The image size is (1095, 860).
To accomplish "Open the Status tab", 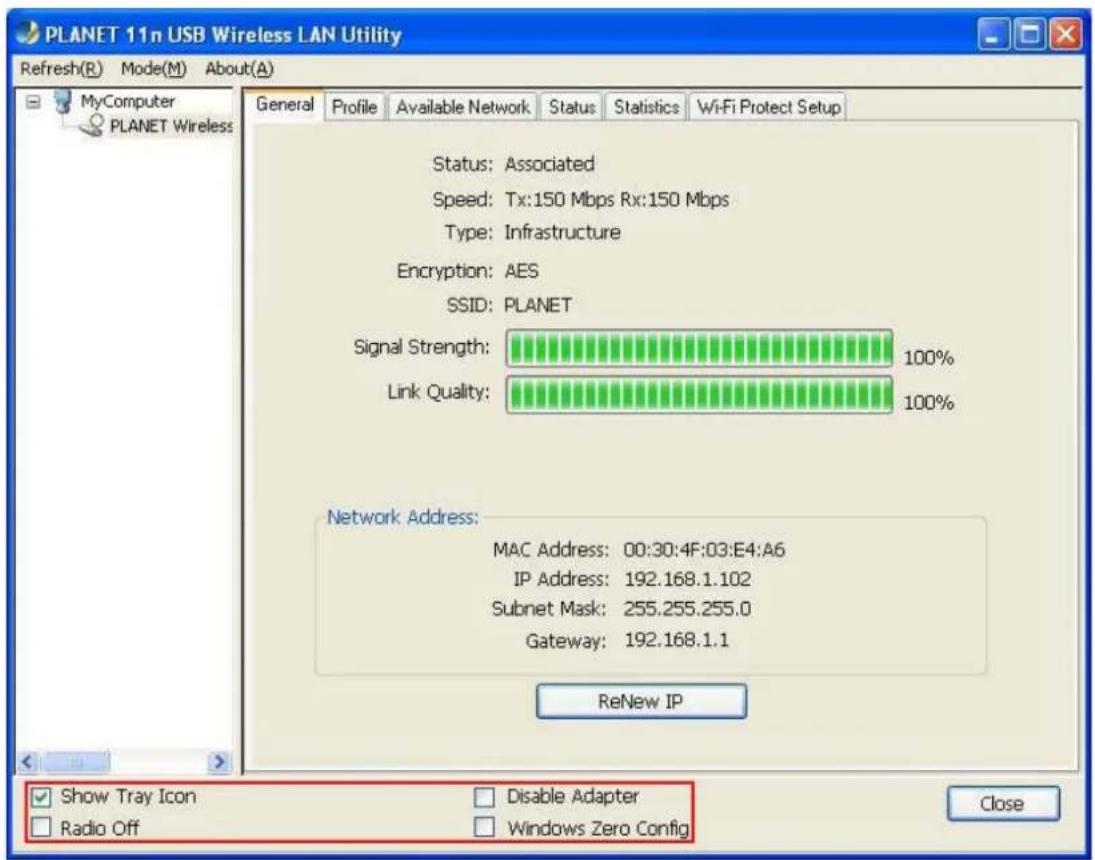I will coord(571,107).
